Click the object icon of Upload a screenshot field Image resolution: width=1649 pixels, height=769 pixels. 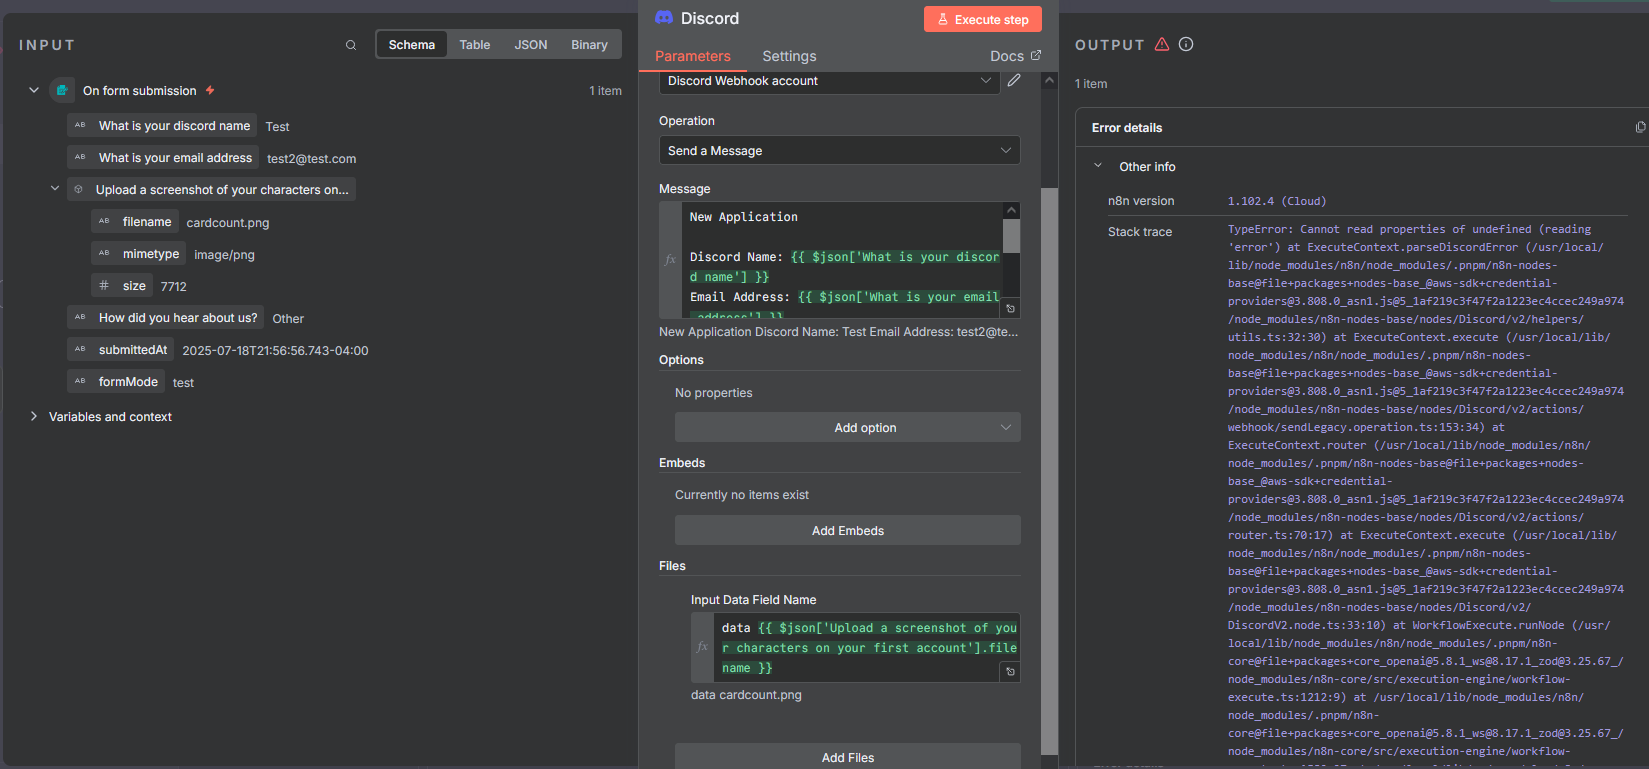(79, 189)
